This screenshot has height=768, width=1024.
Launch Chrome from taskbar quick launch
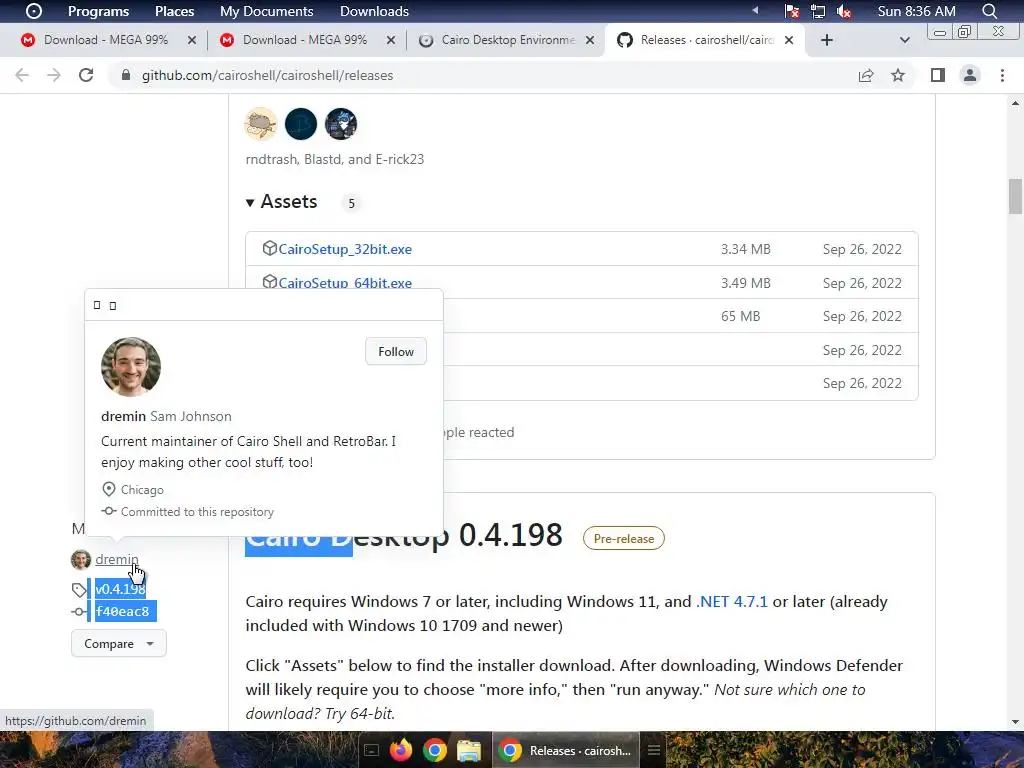(x=434, y=750)
